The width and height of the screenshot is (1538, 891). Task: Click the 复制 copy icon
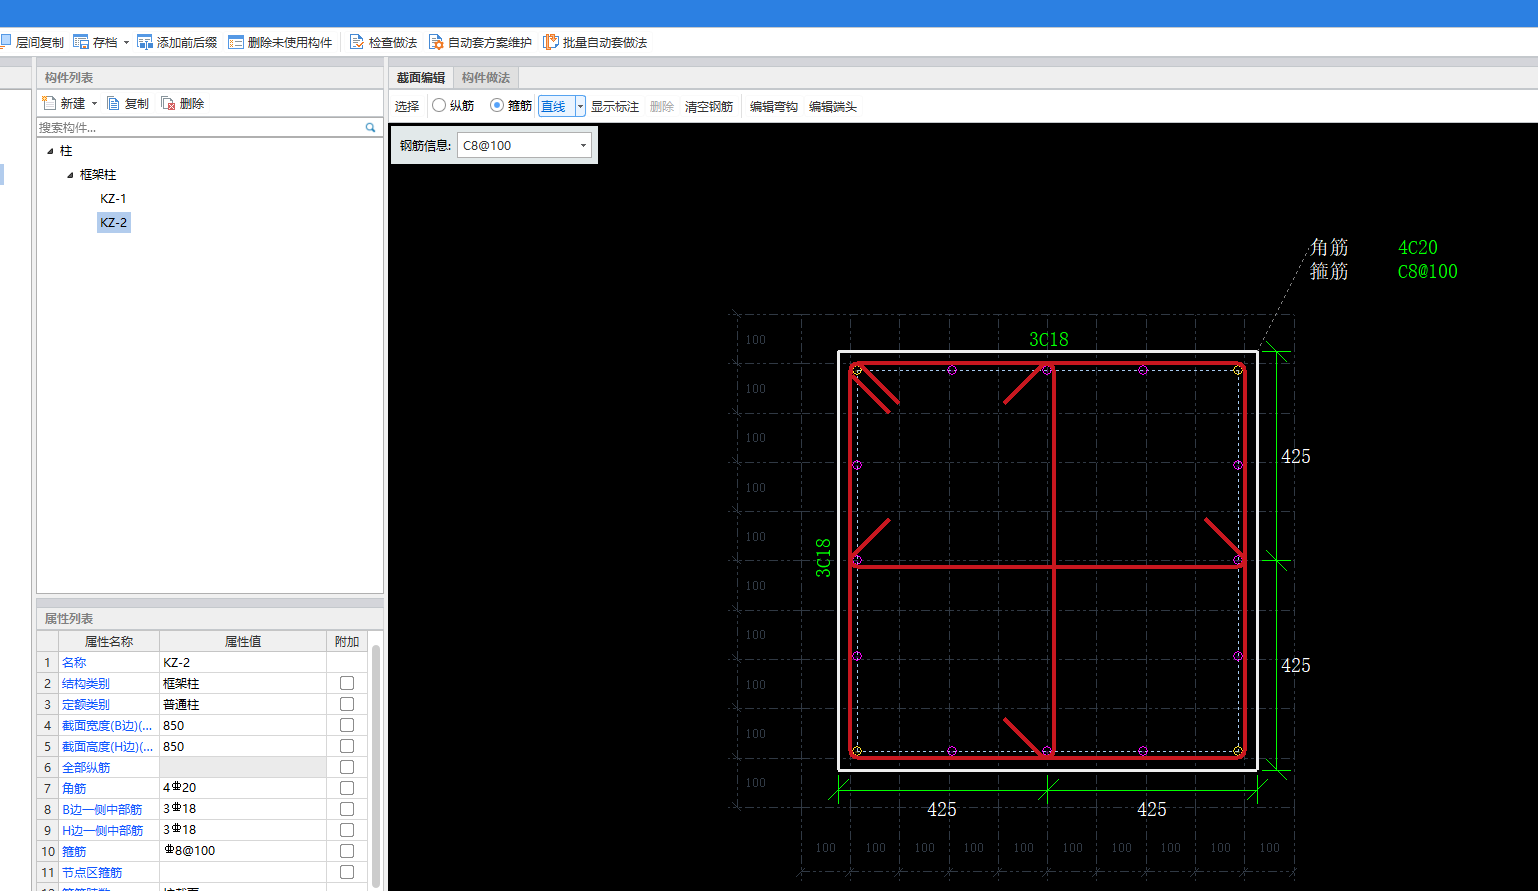click(113, 103)
